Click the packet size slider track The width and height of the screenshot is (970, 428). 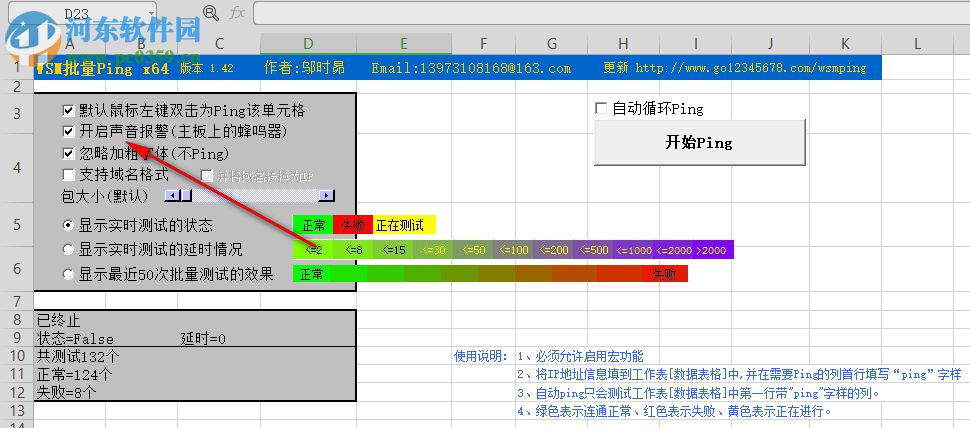pyautogui.click(x=255, y=195)
